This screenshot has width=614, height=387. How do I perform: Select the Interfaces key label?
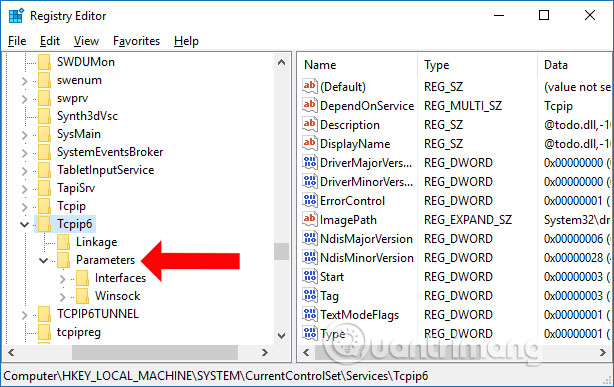coord(120,278)
